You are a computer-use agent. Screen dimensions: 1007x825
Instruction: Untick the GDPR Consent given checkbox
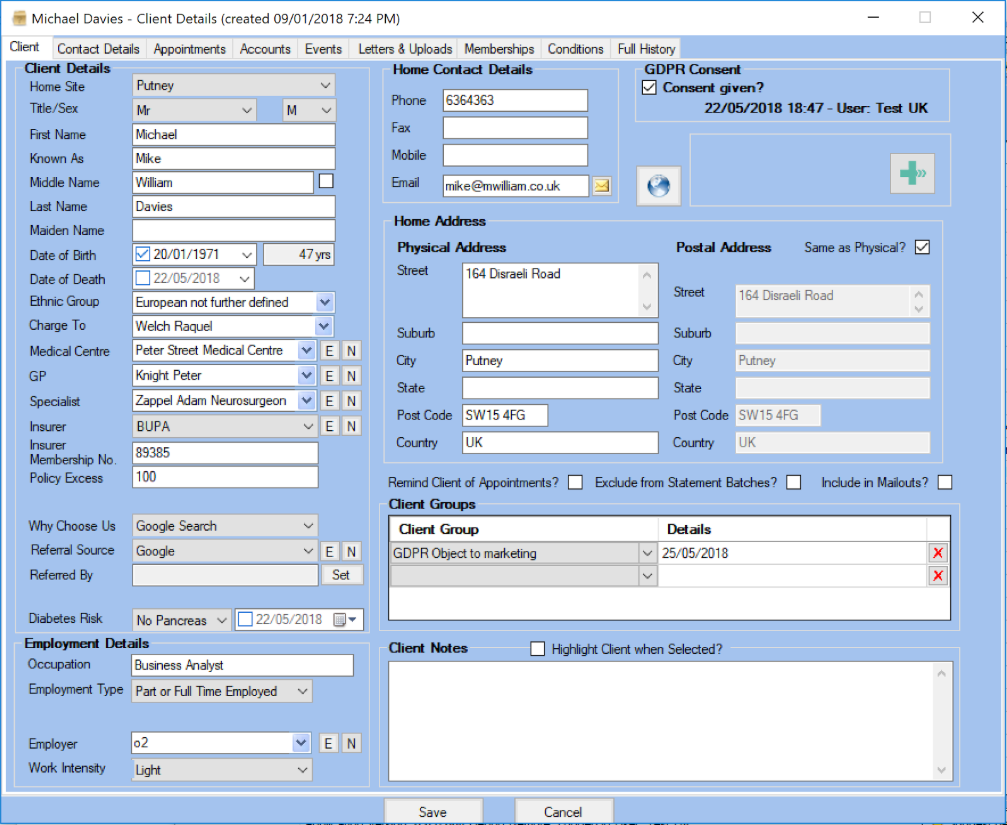pos(649,88)
